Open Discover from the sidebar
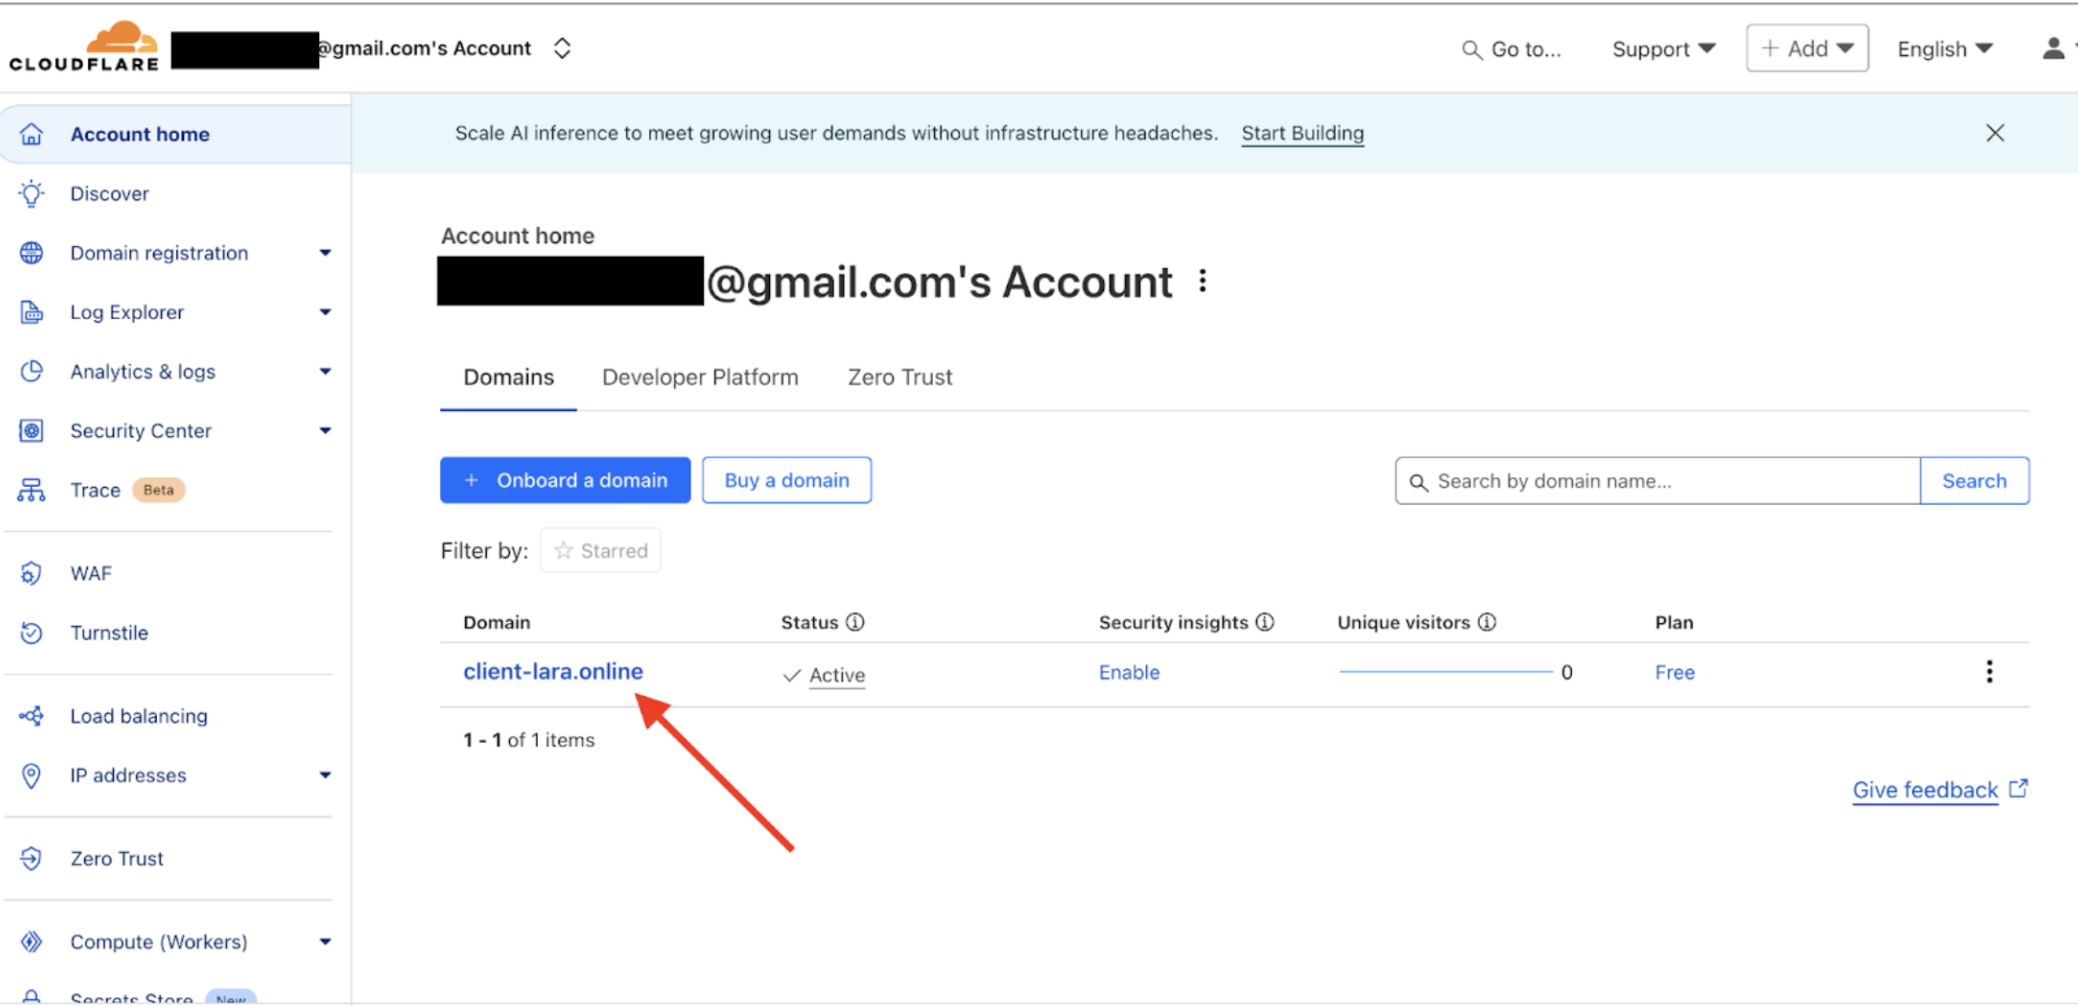Image resolution: width=2078 pixels, height=1006 pixels. click(109, 193)
